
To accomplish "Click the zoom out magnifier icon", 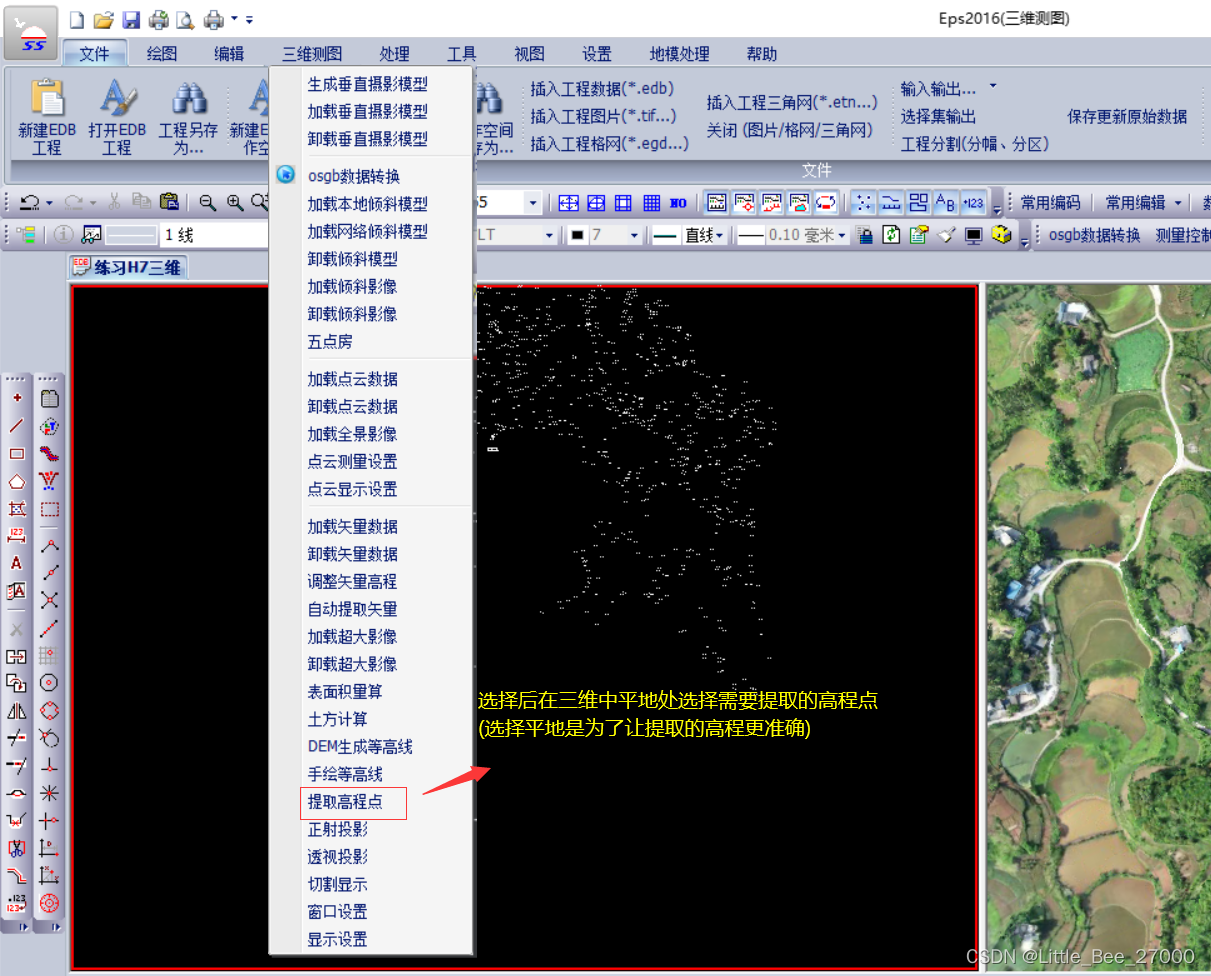I will click(207, 203).
